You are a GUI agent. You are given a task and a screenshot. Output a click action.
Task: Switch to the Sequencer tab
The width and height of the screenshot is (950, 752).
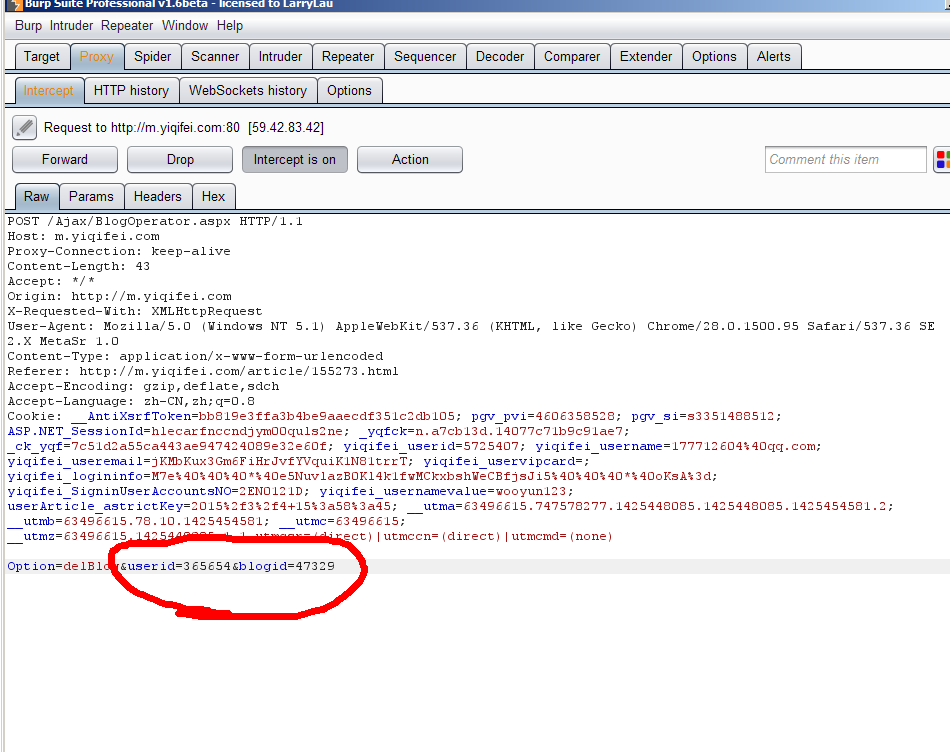[x=425, y=56]
